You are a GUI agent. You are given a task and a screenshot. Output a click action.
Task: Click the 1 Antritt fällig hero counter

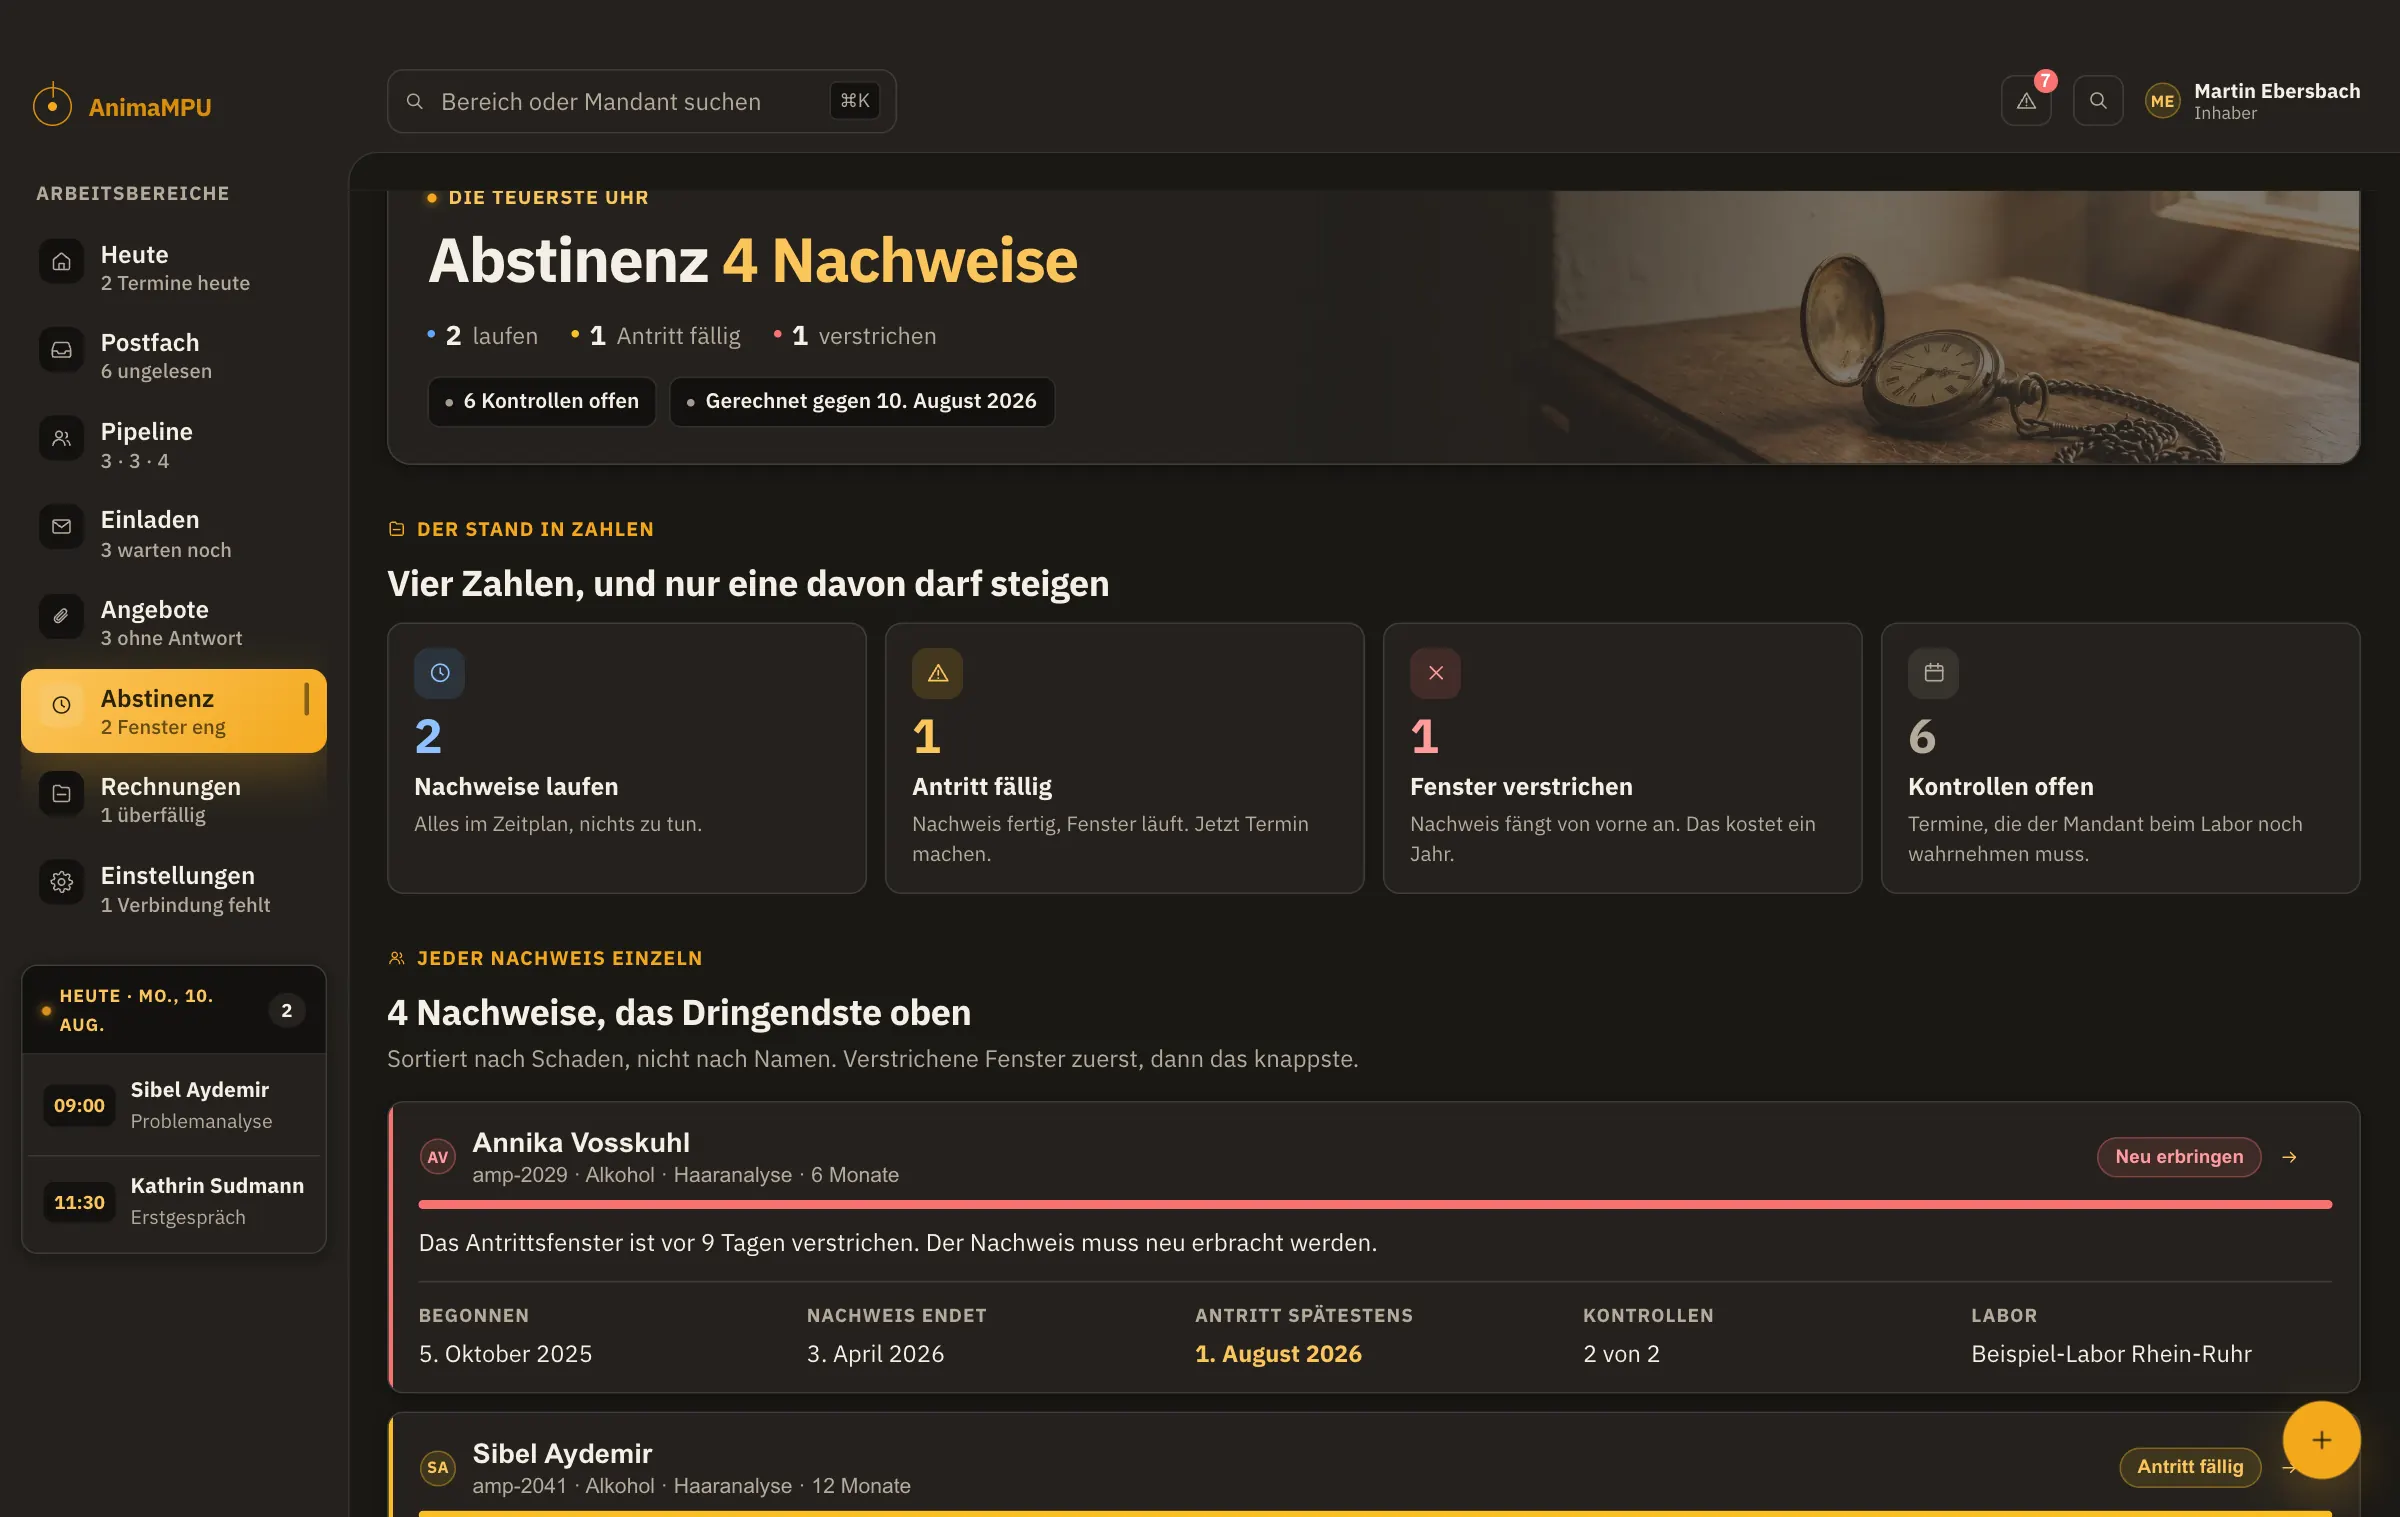click(x=656, y=336)
